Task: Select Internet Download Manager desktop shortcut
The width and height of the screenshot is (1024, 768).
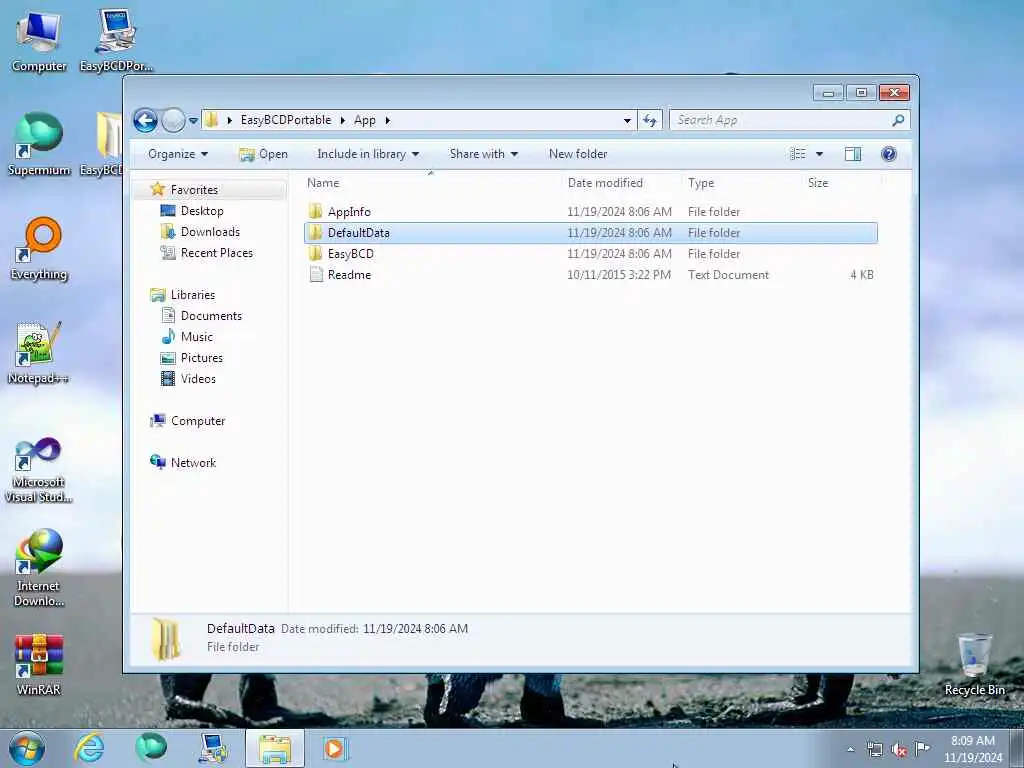Action: 39,568
